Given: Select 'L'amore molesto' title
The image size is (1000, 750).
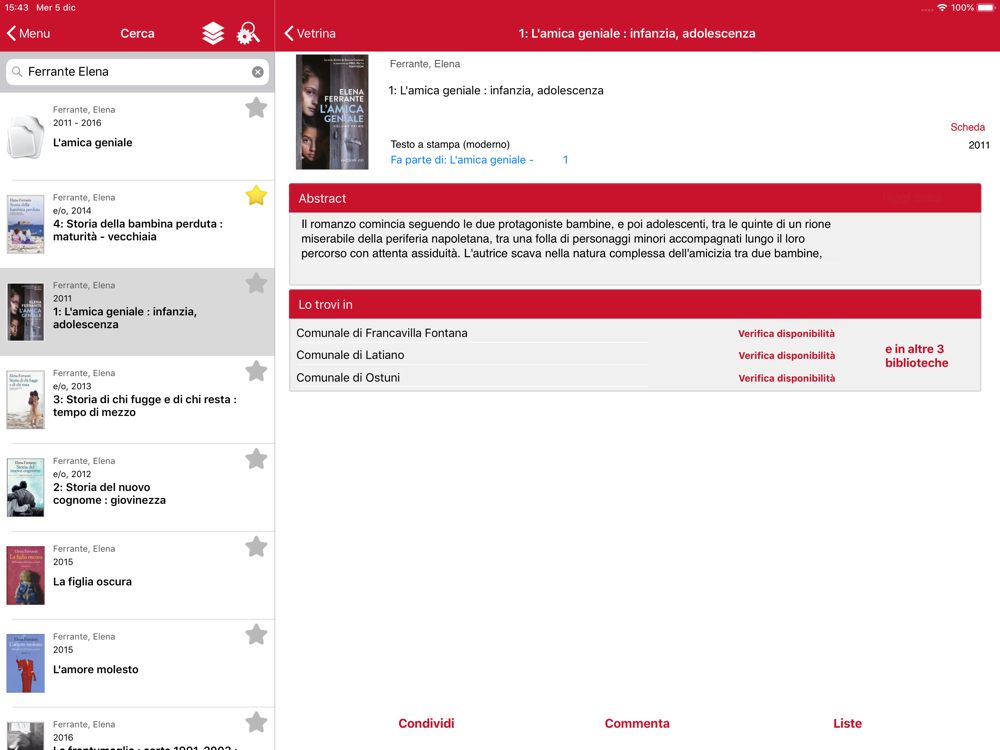Looking at the screenshot, I should 96,670.
